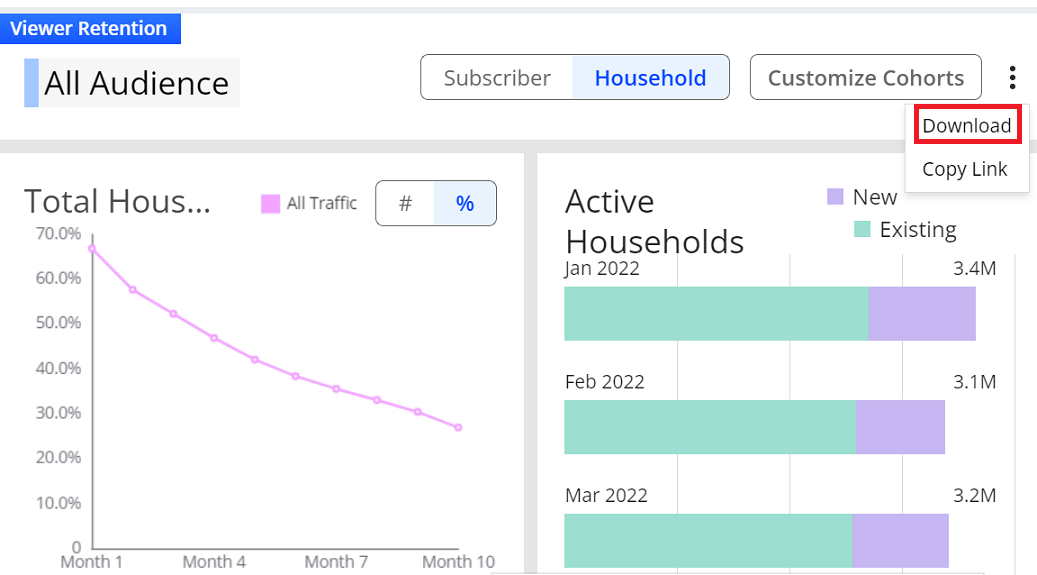Click the All Traffic pink legend swatch

pos(270,204)
